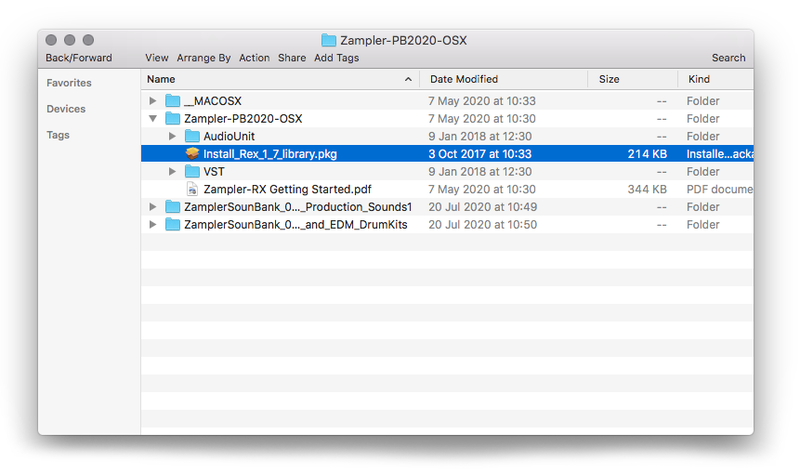Select the __MACOSX folder name
The width and height of the screenshot is (800, 473).
213,101
